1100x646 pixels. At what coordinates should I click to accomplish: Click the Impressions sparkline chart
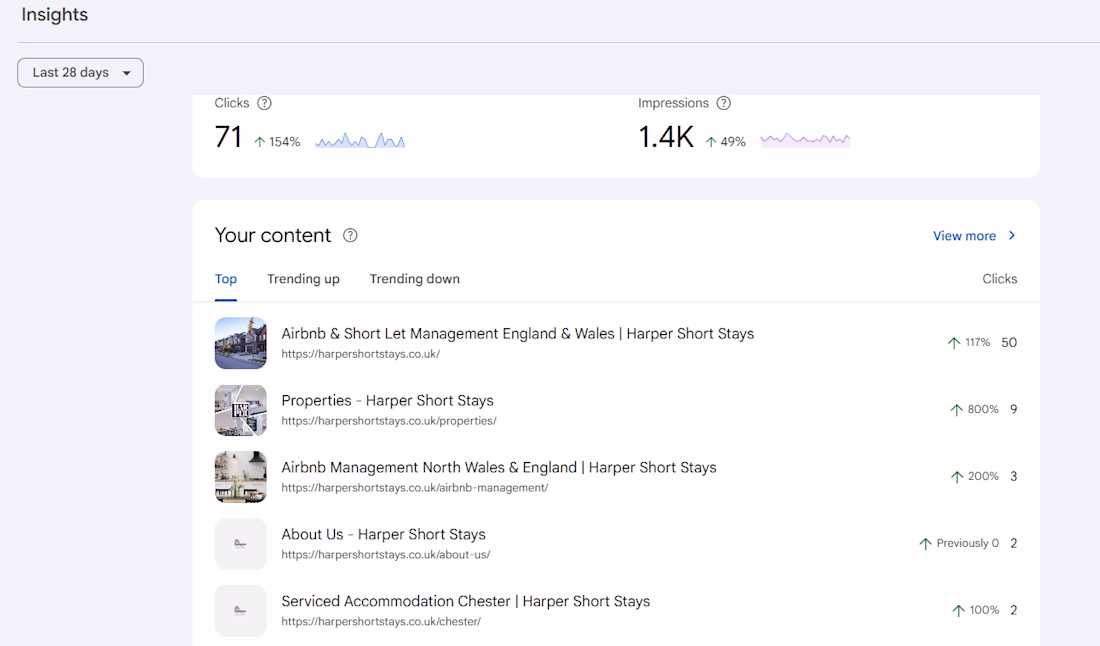coord(805,140)
